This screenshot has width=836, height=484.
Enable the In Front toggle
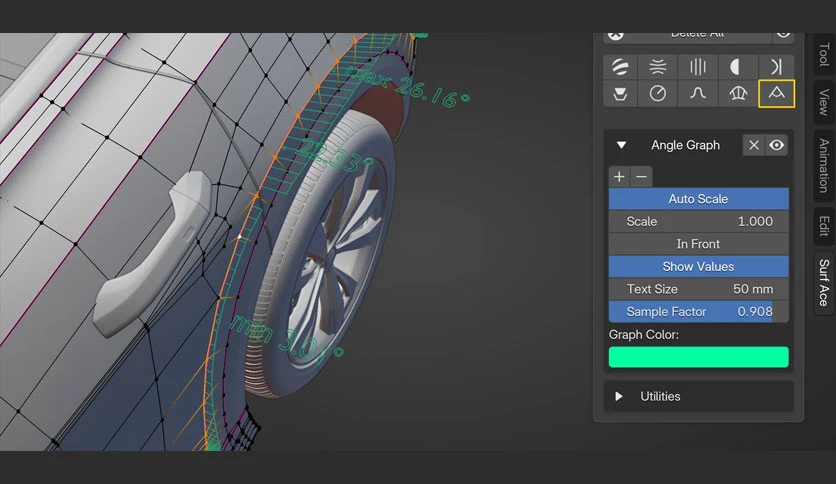click(698, 244)
